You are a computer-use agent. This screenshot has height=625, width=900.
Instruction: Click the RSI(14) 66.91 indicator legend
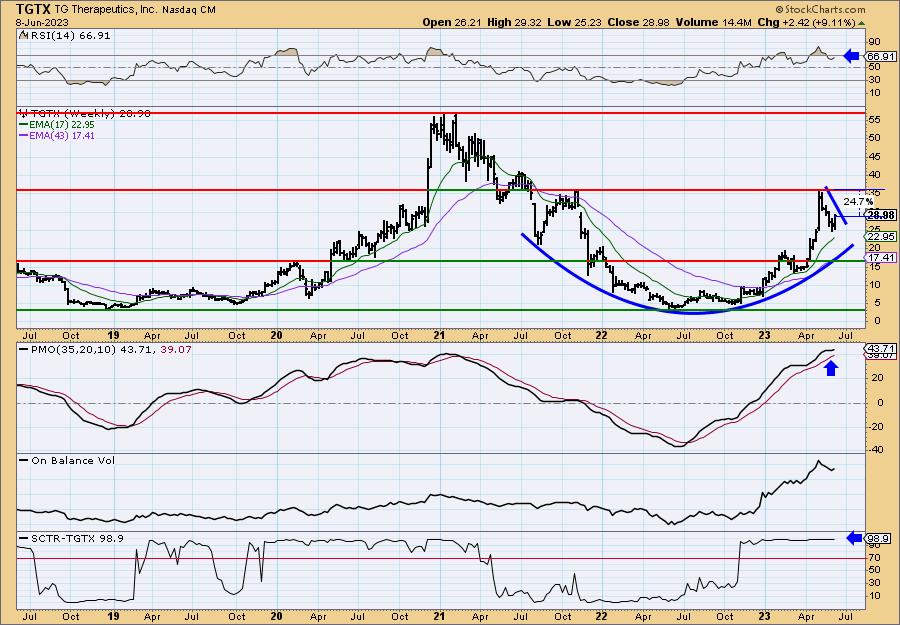coord(64,36)
